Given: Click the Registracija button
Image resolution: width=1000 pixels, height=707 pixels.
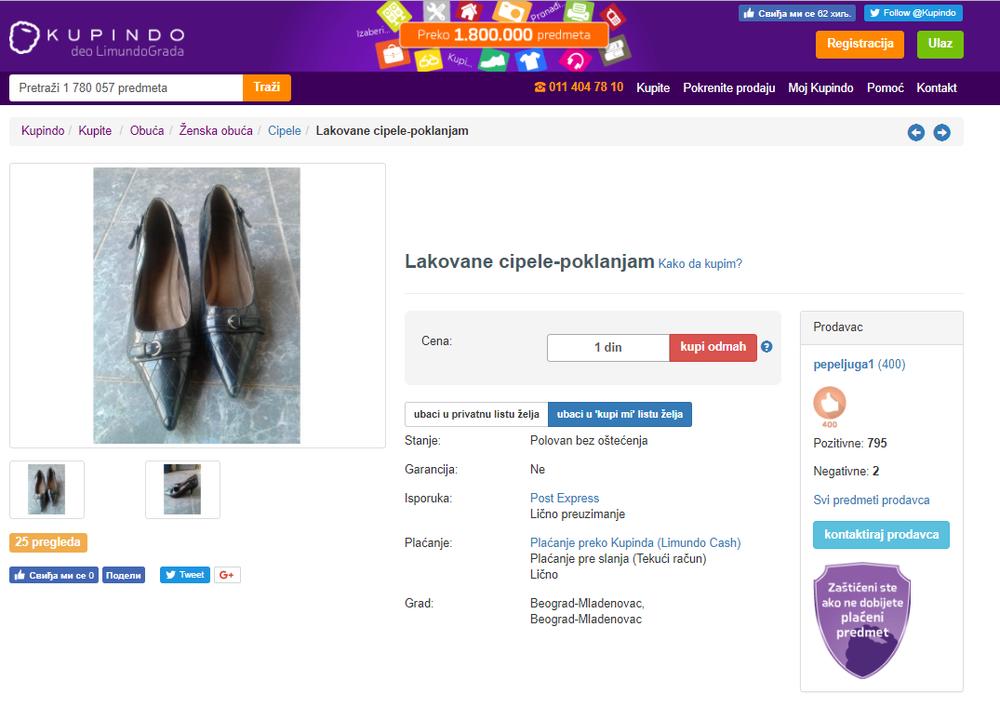Looking at the screenshot, I should tap(859, 44).
